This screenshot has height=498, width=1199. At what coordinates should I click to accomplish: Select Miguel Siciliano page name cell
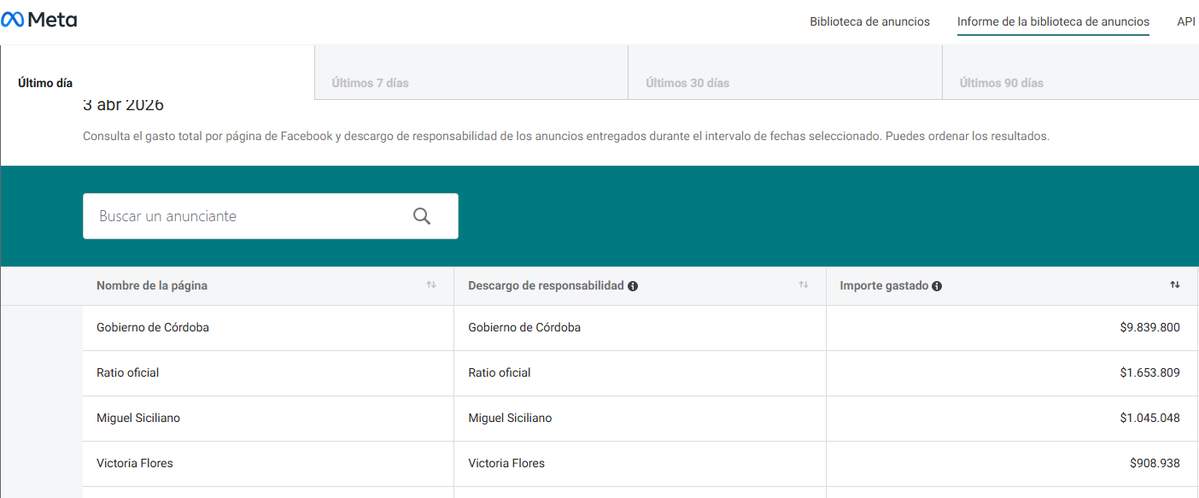click(x=268, y=418)
